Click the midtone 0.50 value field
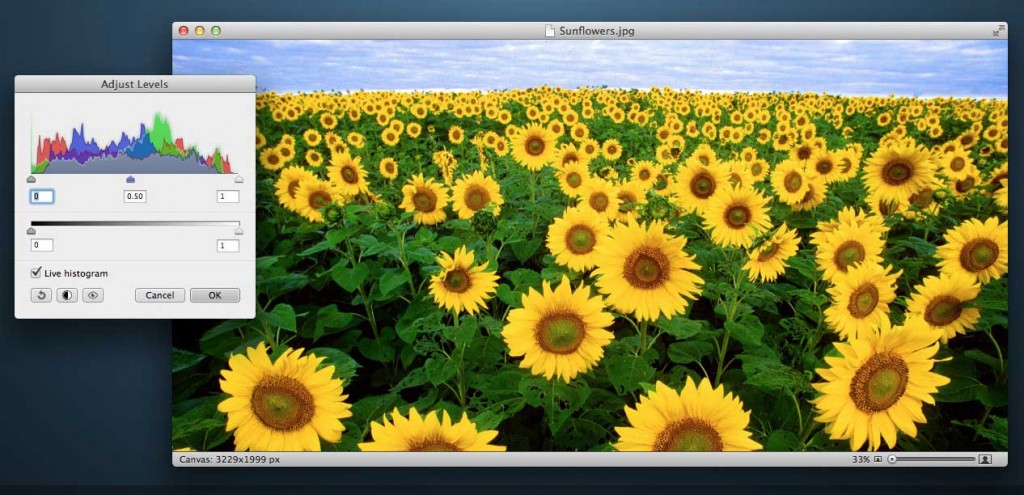1024x495 pixels. click(135, 197)
